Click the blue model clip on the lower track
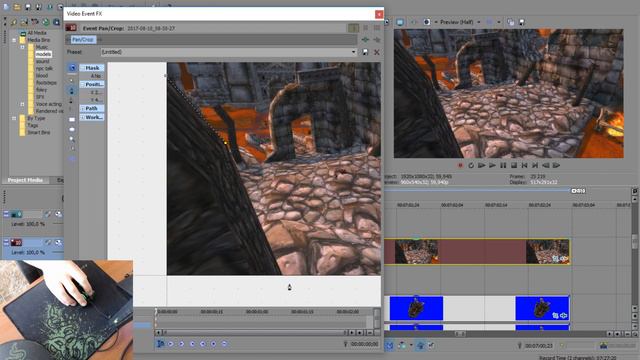This screenshot has height=360, width=640. pyautogui.click(x=416, y=308)
